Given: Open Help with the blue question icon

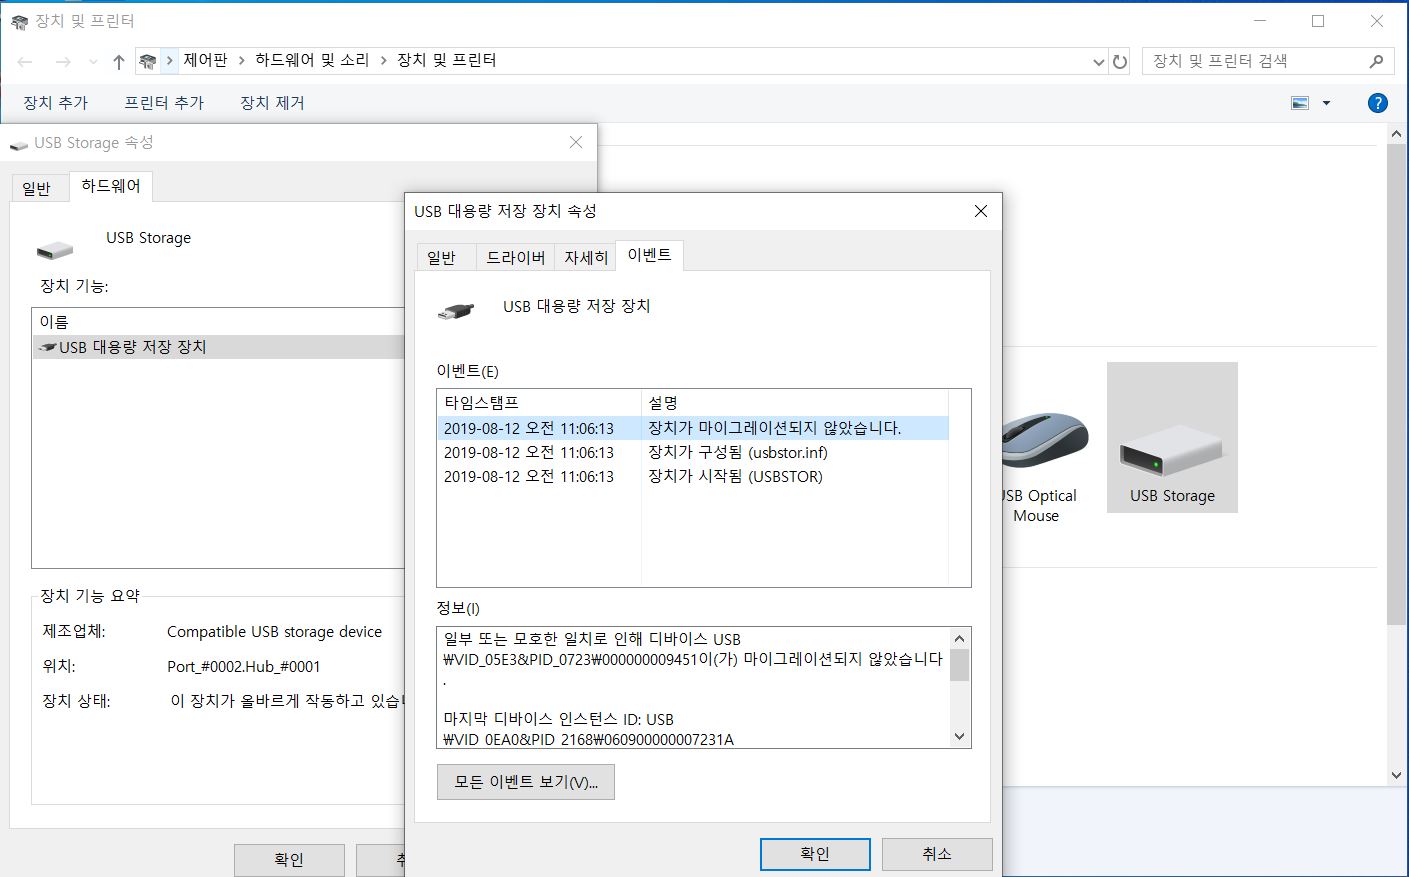Looking at the screenshot, I should [x=1377, y=103].
